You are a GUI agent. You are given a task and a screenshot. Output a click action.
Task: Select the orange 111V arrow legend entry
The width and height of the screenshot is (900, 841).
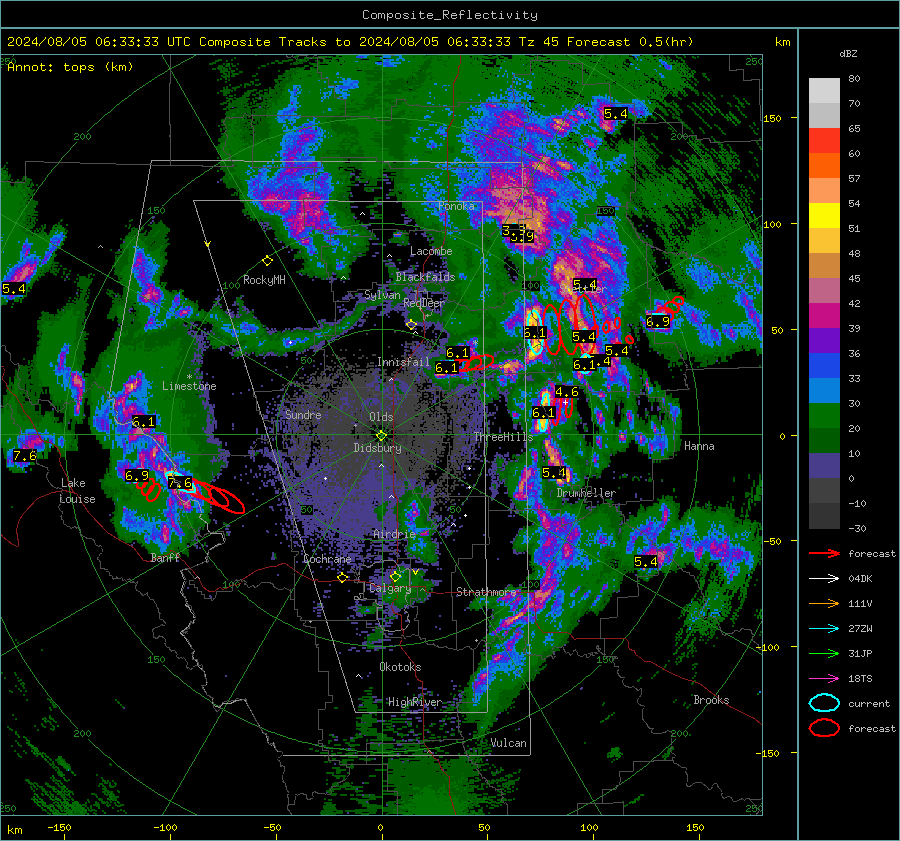824,603
